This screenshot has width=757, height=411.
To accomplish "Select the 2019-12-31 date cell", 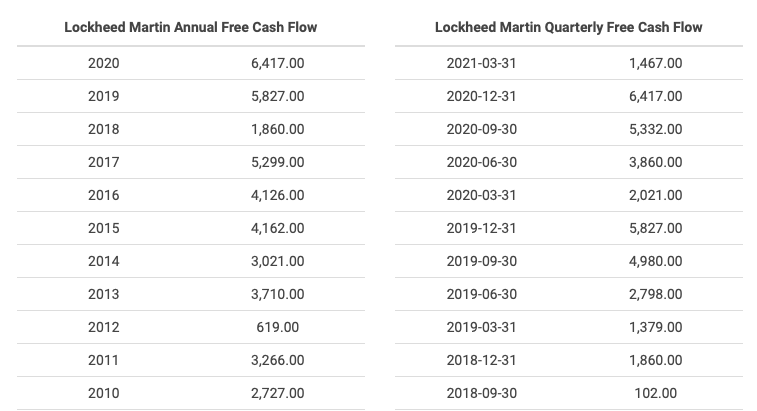I will (x=481, y=228).
